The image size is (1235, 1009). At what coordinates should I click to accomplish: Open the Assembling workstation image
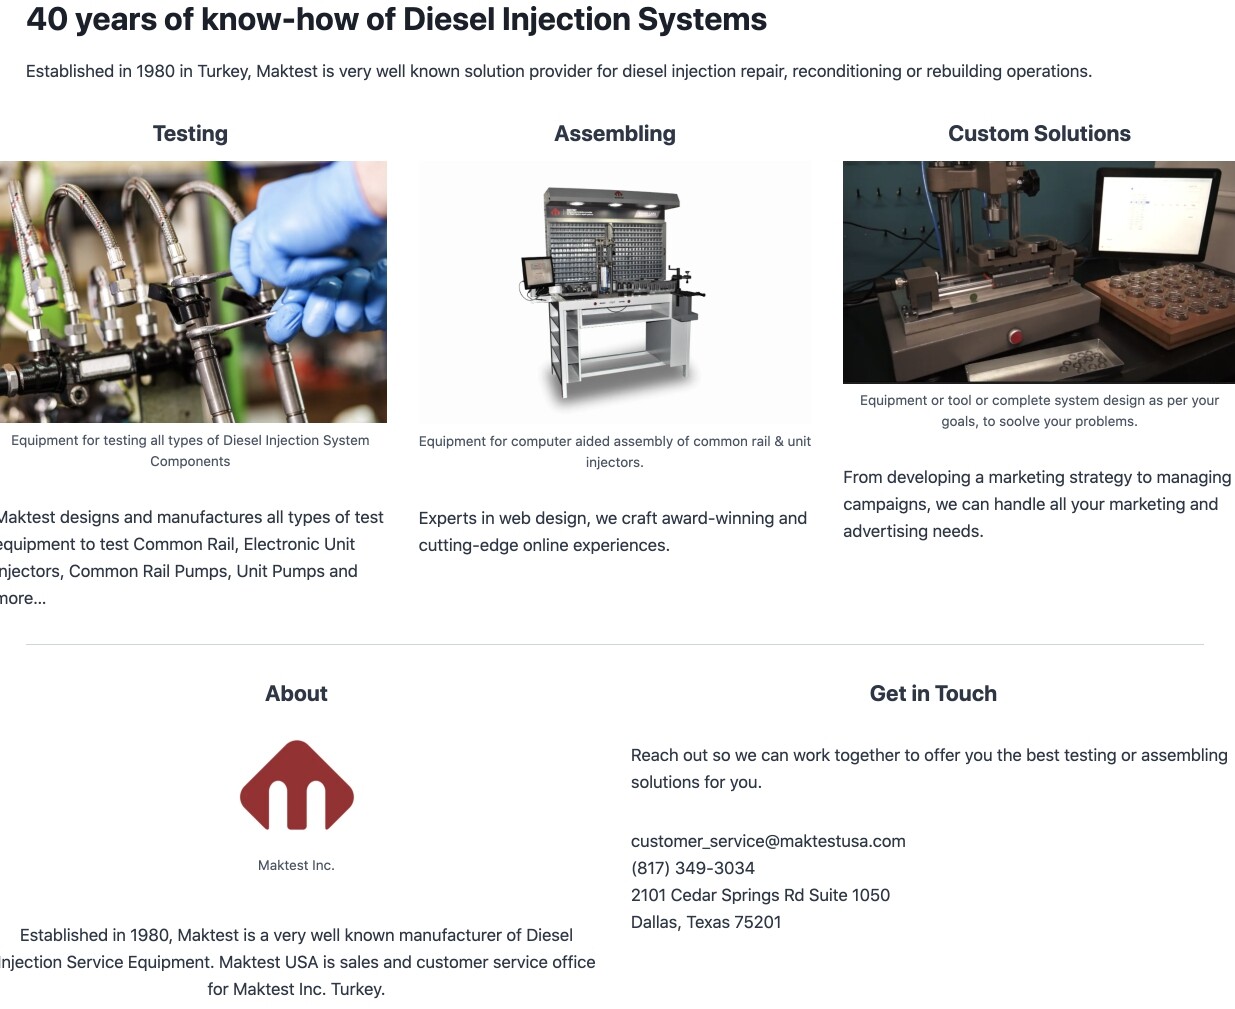point(615,292)
